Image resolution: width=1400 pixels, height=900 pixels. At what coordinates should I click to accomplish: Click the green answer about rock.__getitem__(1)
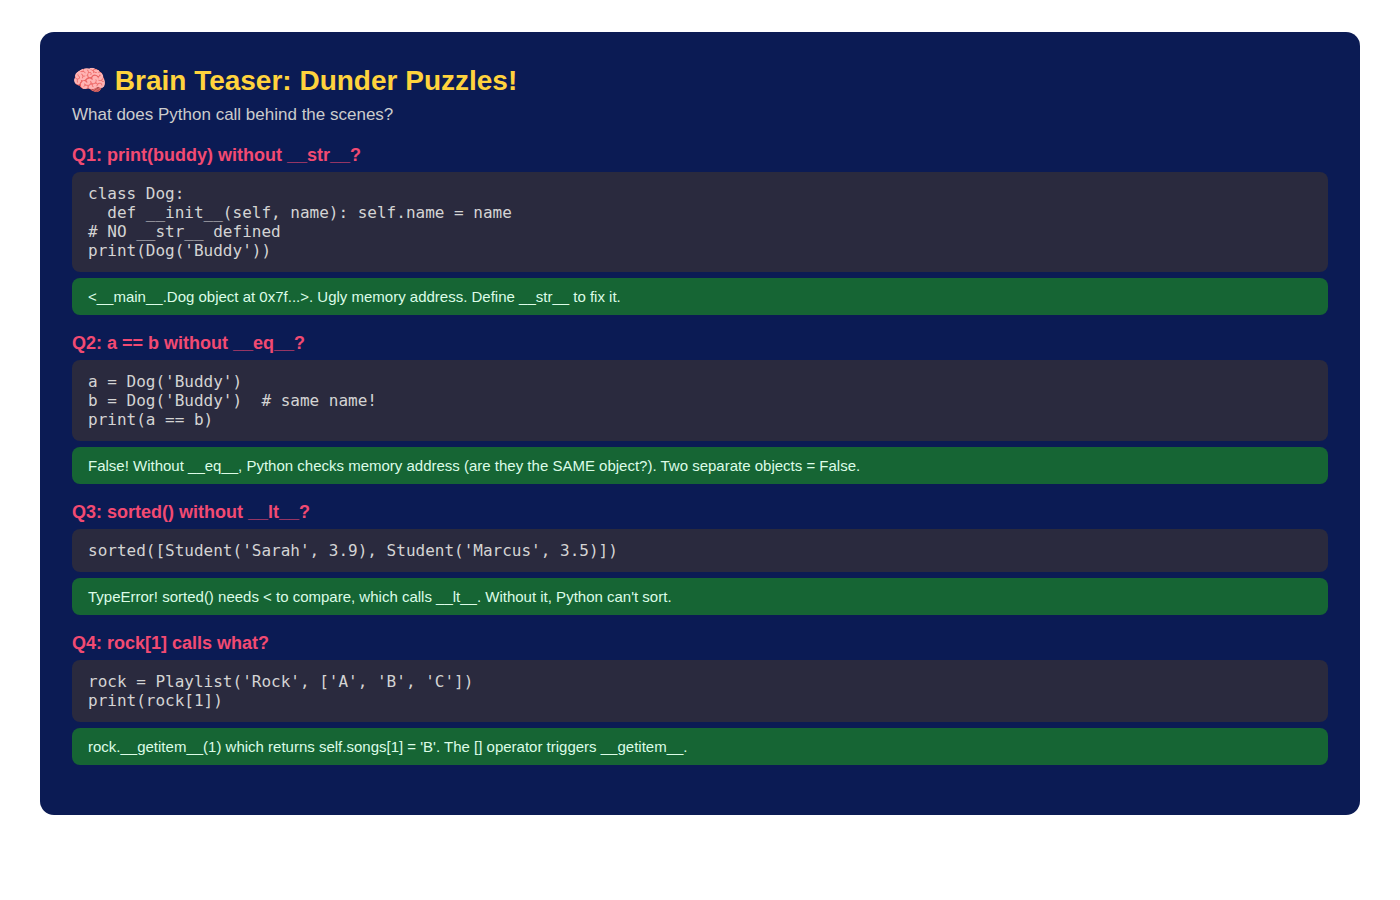point(700,747)
